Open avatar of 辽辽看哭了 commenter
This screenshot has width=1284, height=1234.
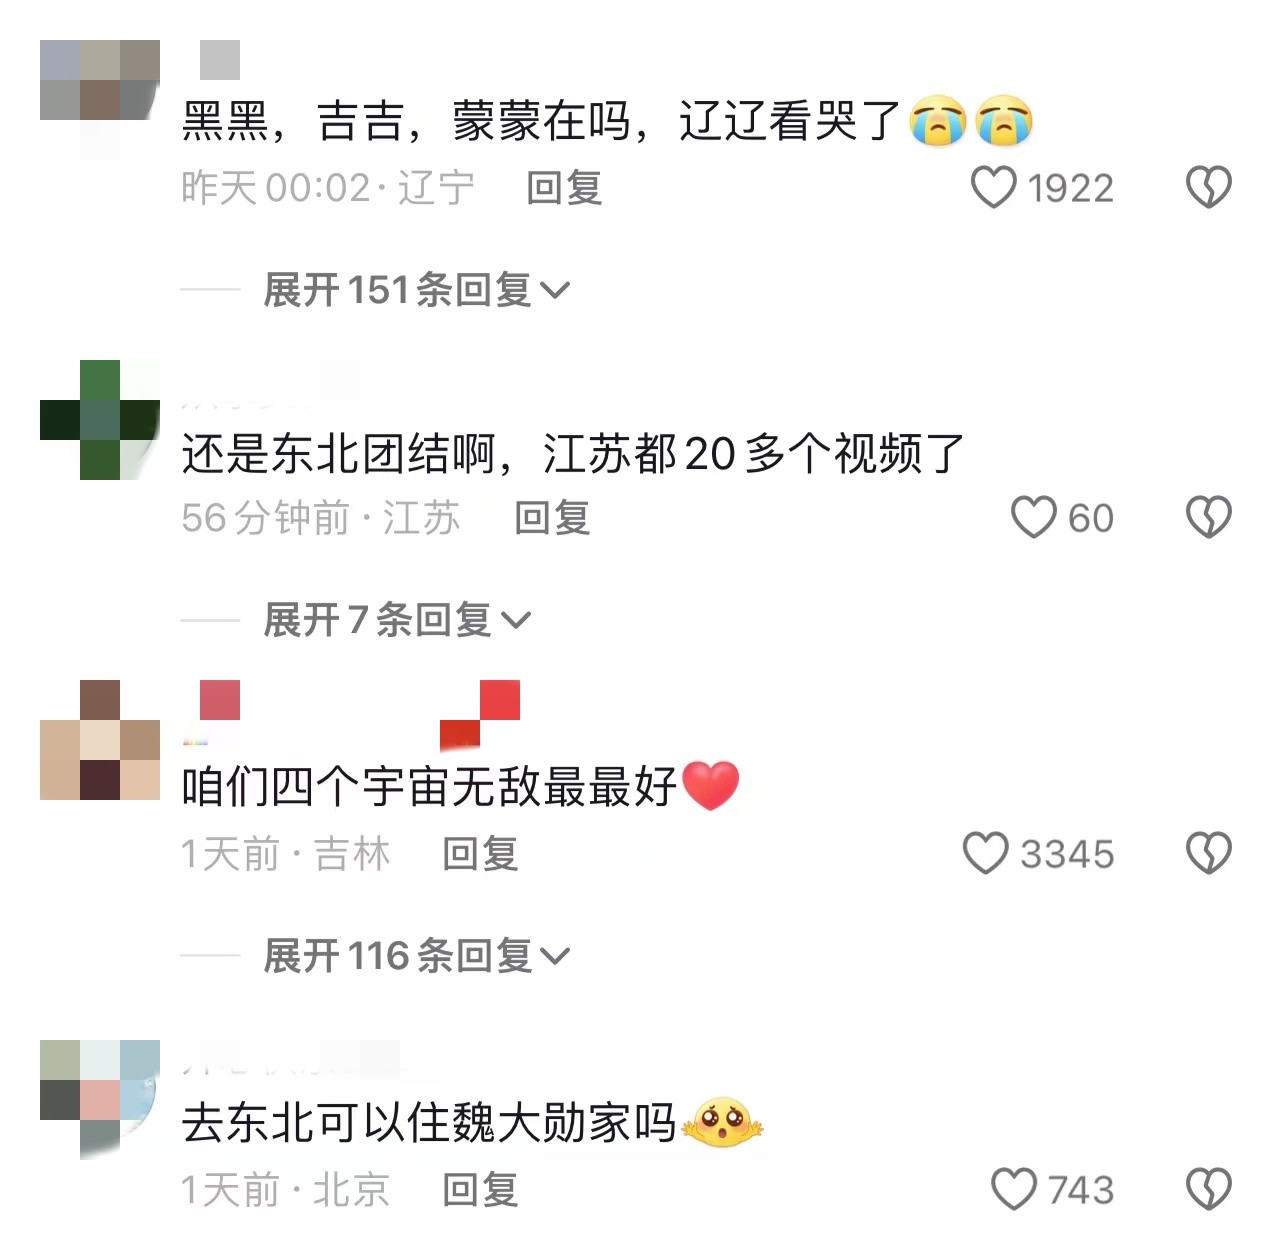[x=100, y=100]
